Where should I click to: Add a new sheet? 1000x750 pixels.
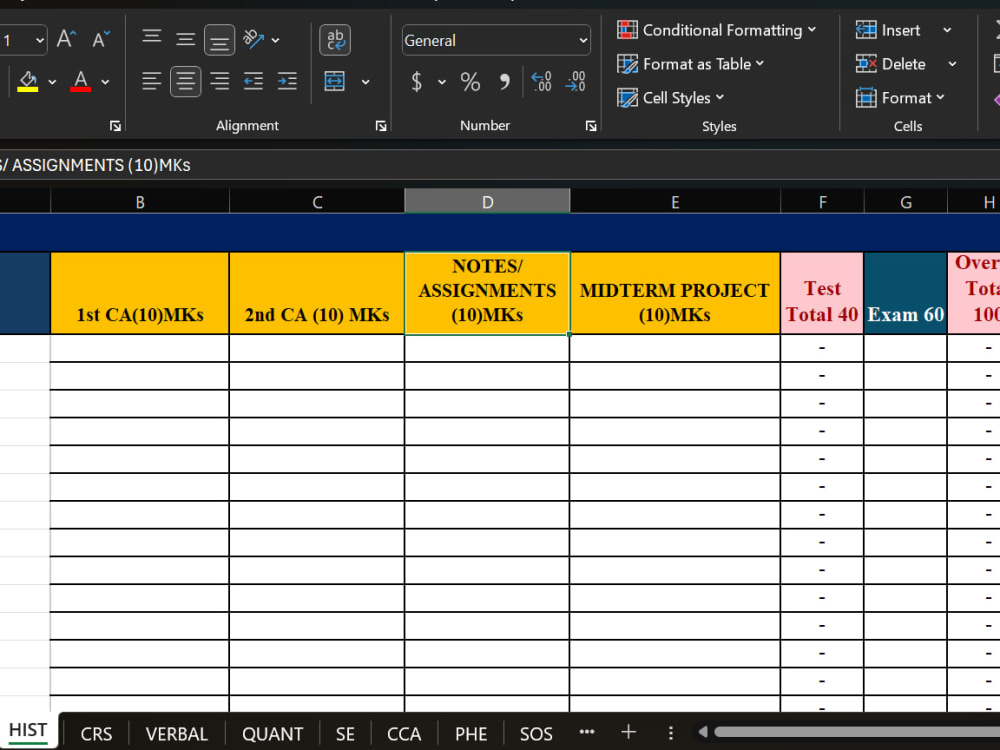tap(628, 732)
